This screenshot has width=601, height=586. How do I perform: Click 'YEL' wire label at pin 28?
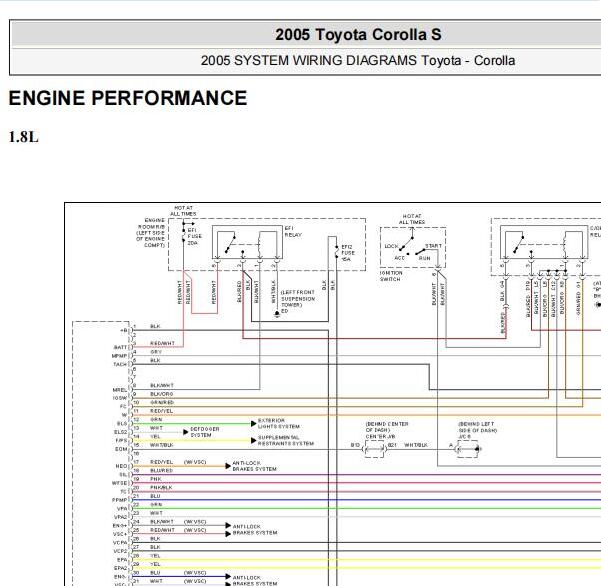coord(156,555)
